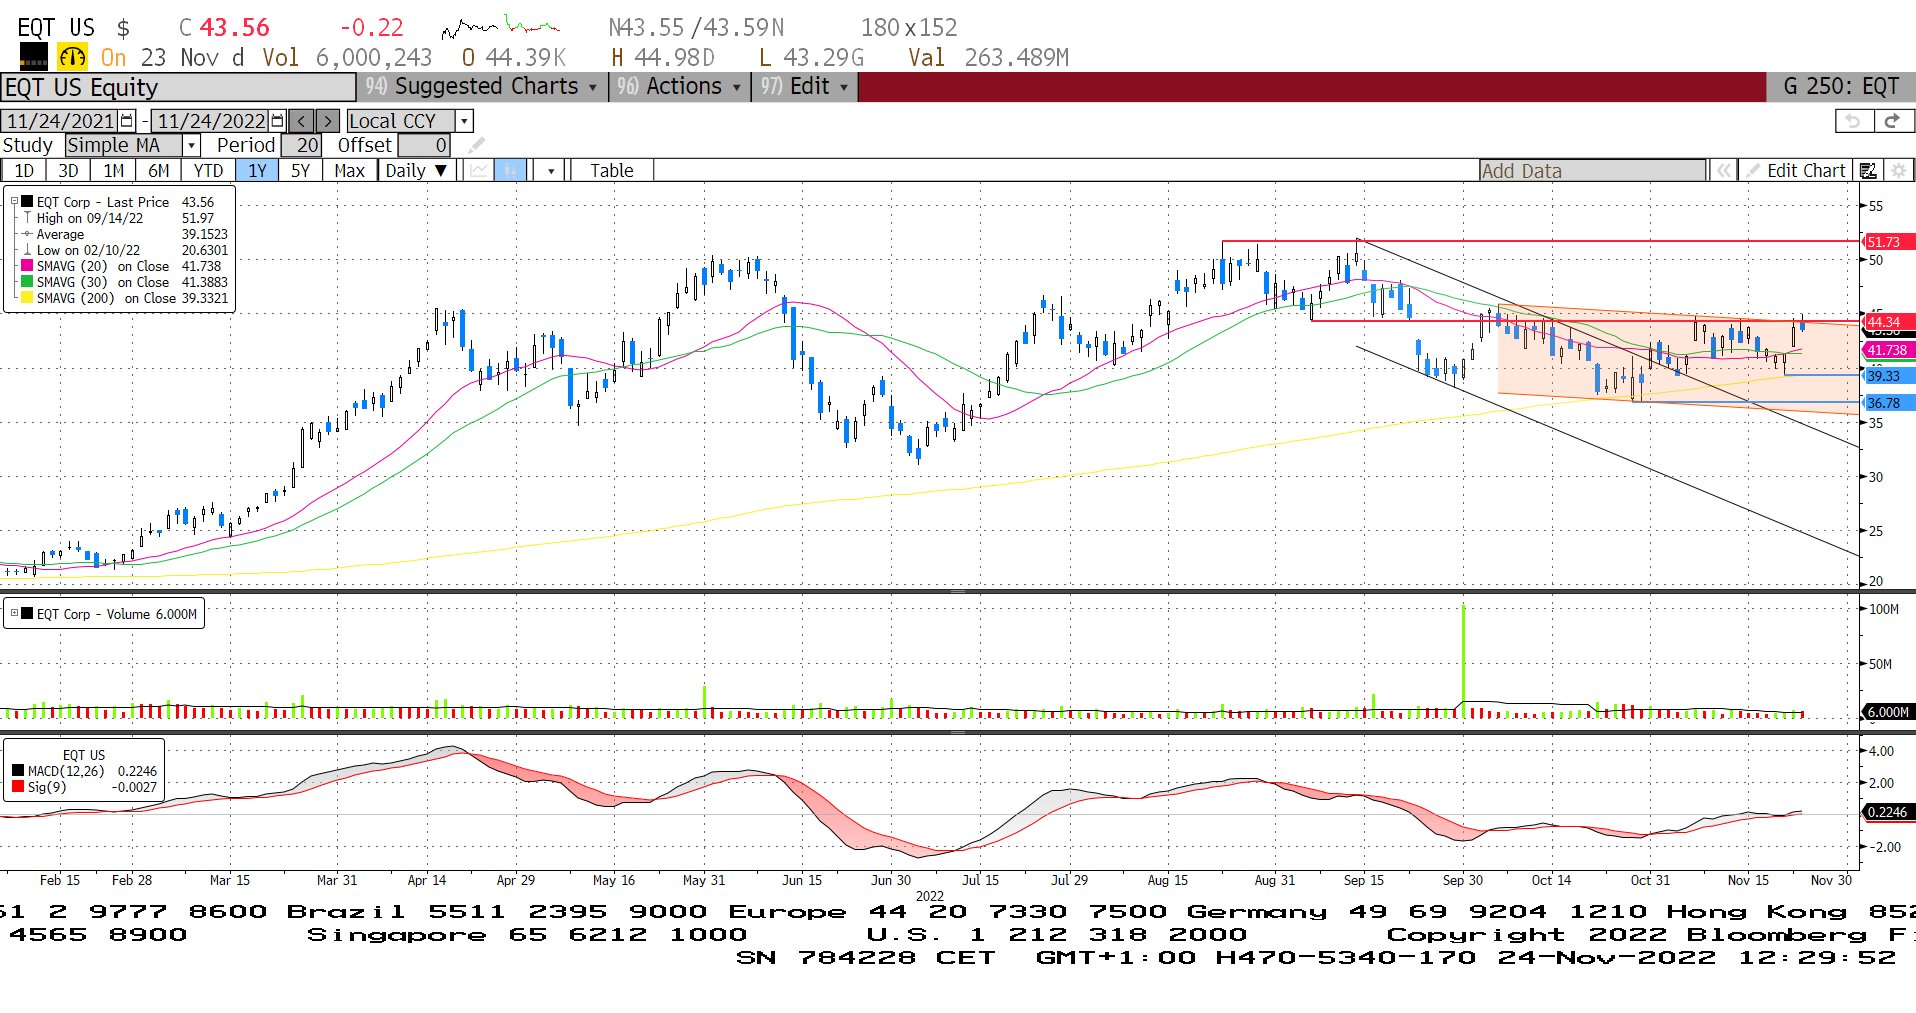Collapse the EQT Corp Last Price legend tree
Image resolution: width=1916 pixels, height=1013 pixels.
(x=14, y=201)
